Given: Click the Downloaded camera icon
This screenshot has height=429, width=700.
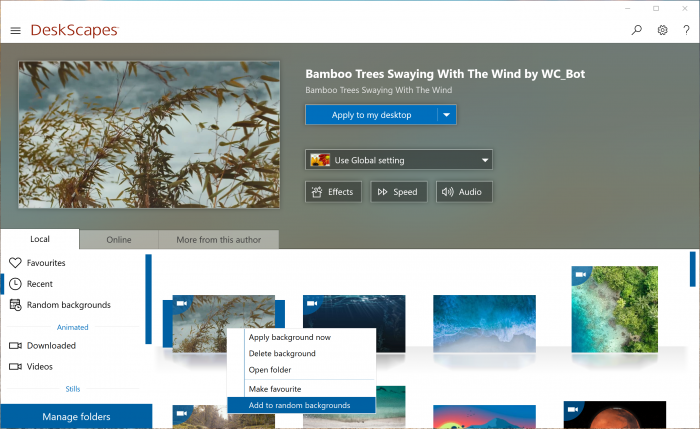Looking at the screenshot, I should click(x=15, y=346).
